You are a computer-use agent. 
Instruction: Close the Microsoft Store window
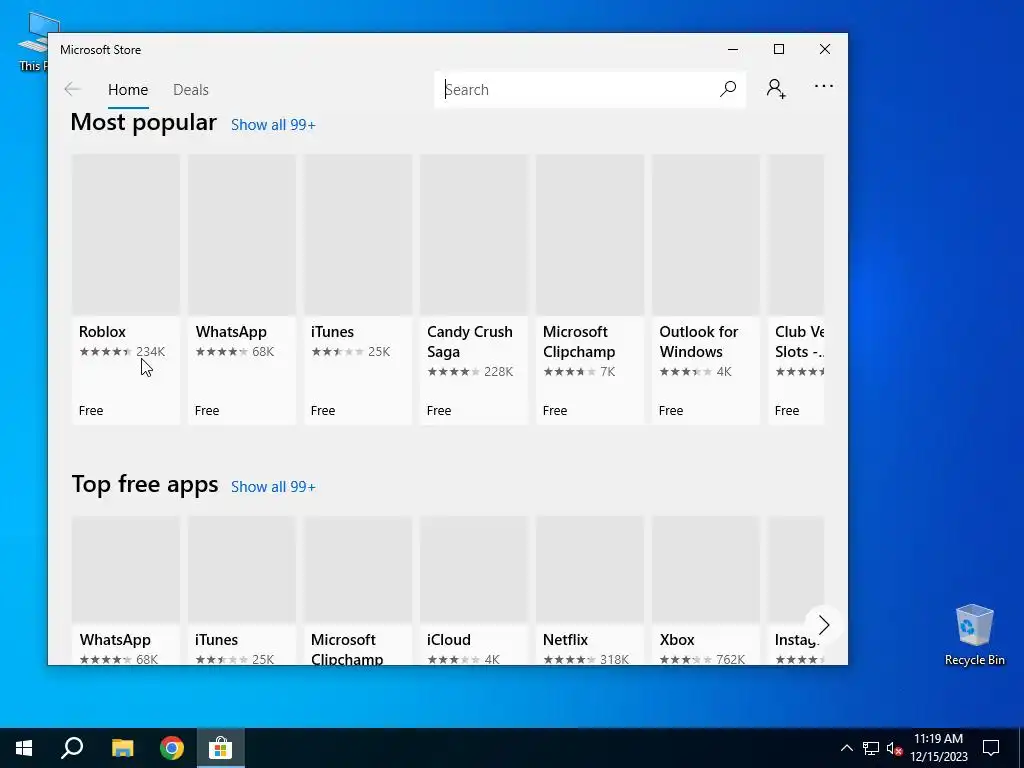825,50
